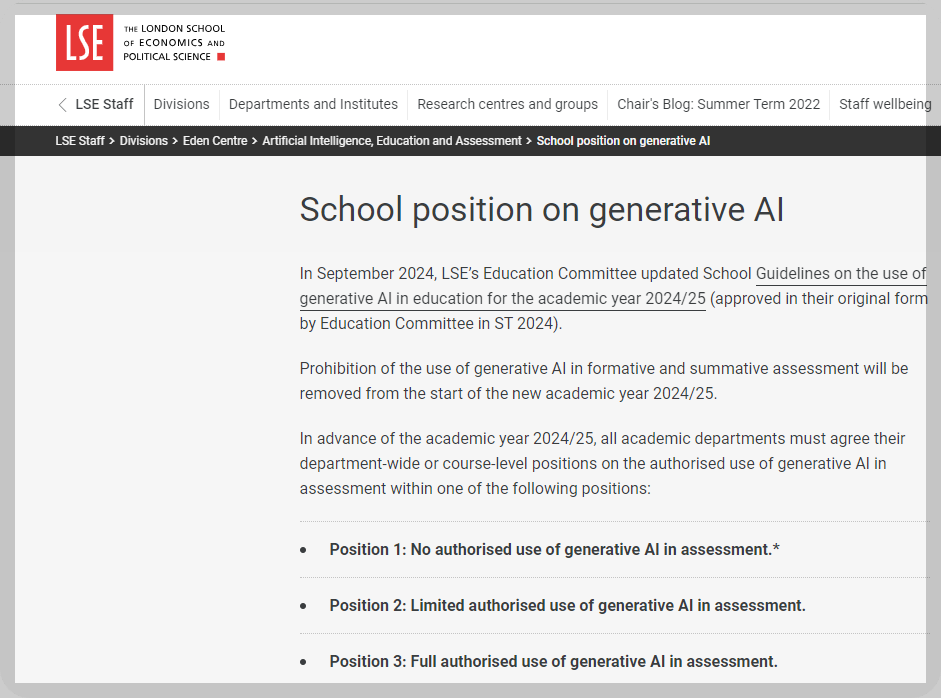The height and width of the screenshot is (698, 941).
Task: Open Guidelines on the use of generative AI link
Action: point(613,286)
